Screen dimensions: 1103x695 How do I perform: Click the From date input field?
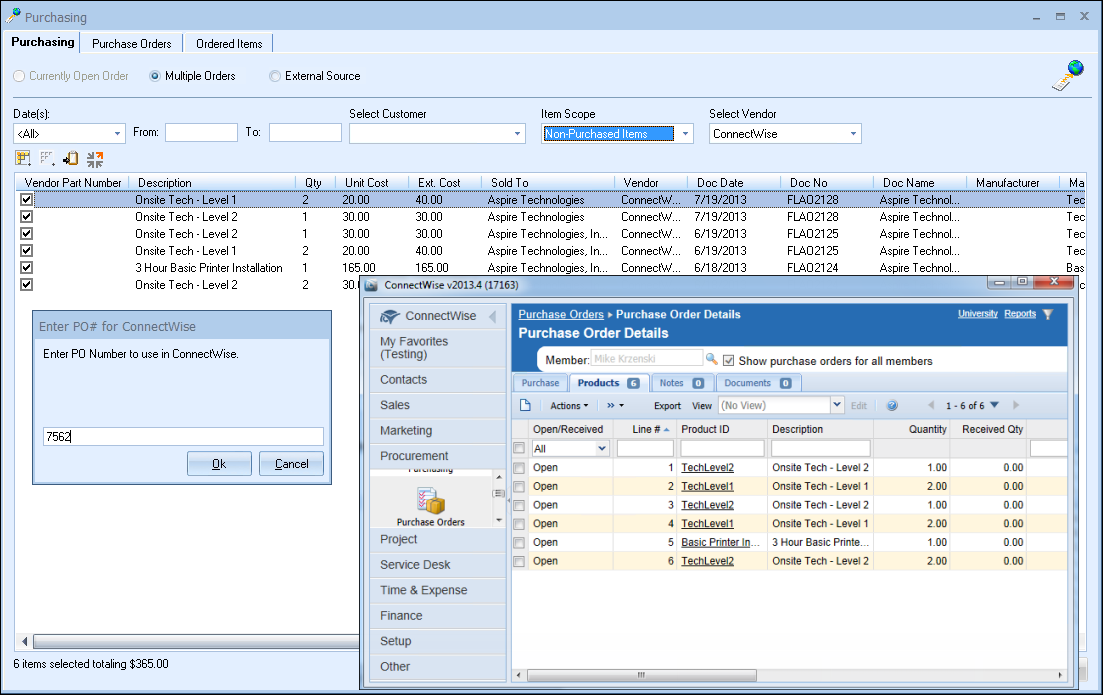[201, 133]
